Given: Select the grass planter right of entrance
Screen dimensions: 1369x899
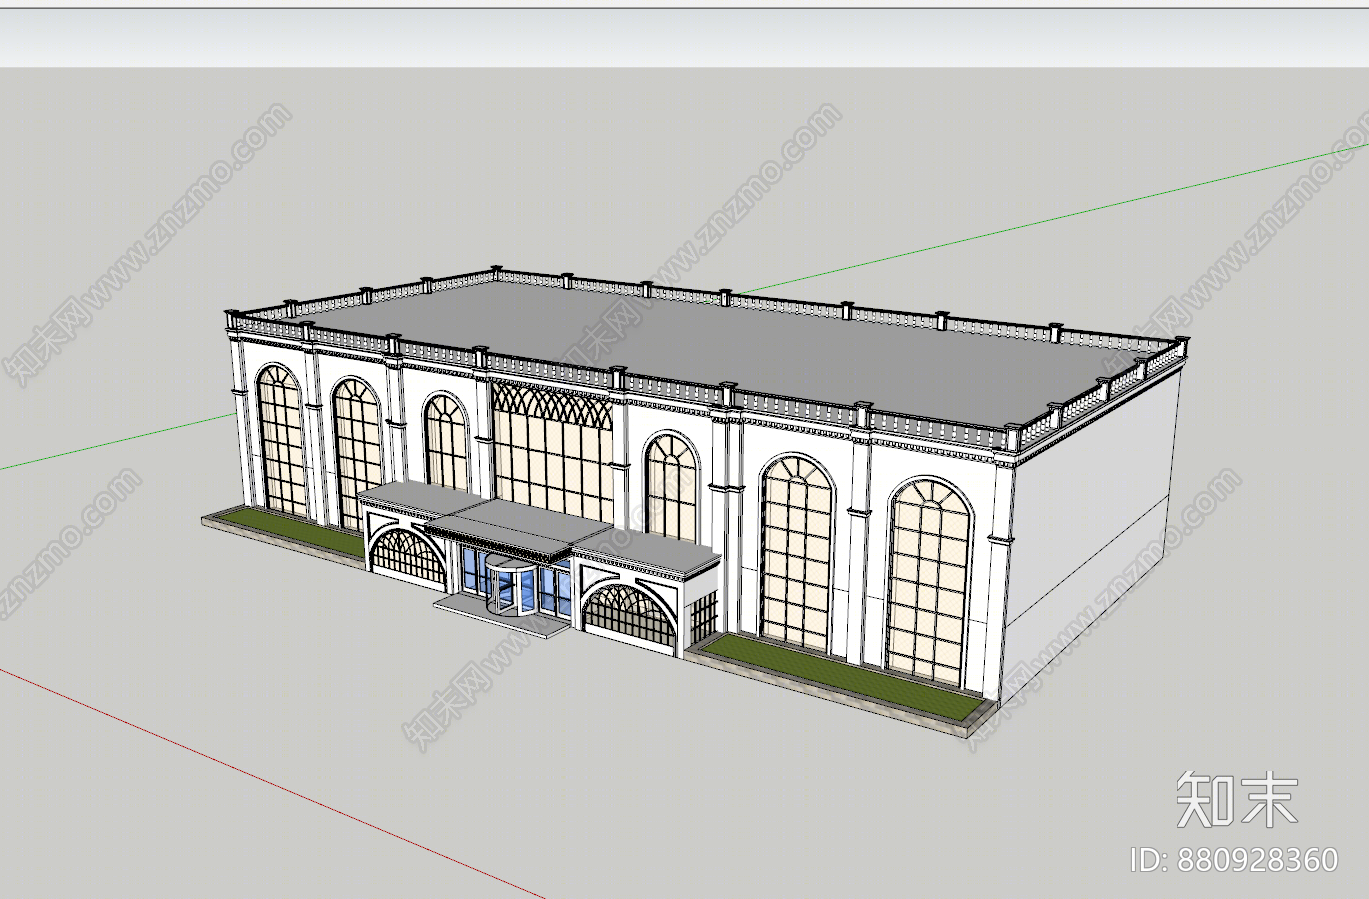Looking at the screenshot, I should point(841,679).
